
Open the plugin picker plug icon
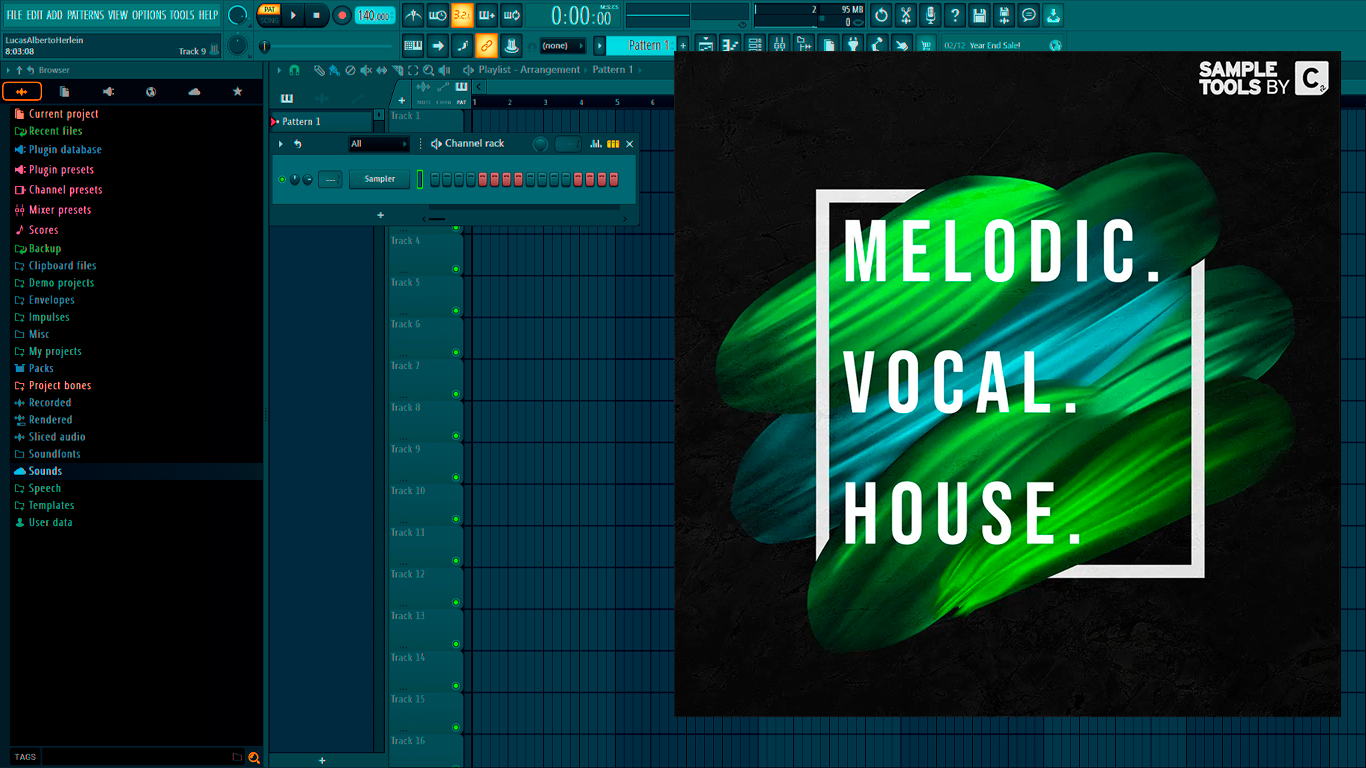pos(853,45)
